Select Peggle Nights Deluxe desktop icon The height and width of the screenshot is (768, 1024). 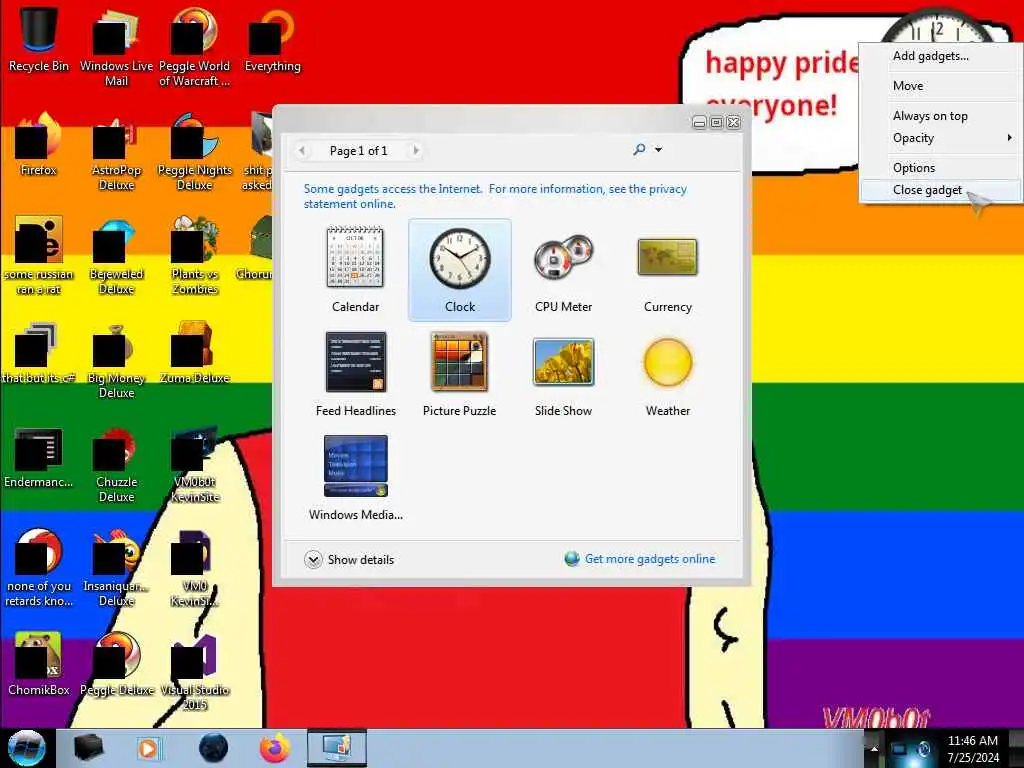(x=195, y=152)
